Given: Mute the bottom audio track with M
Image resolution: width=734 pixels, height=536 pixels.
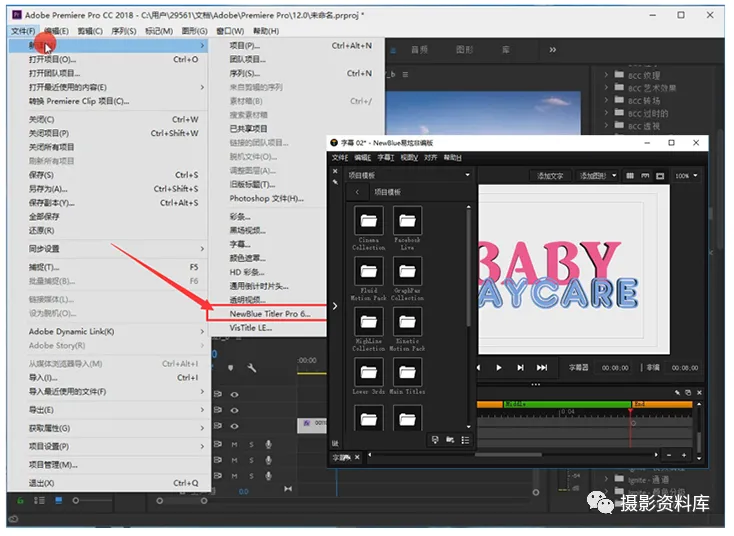Looking at the screenshot, I should 235,476.
